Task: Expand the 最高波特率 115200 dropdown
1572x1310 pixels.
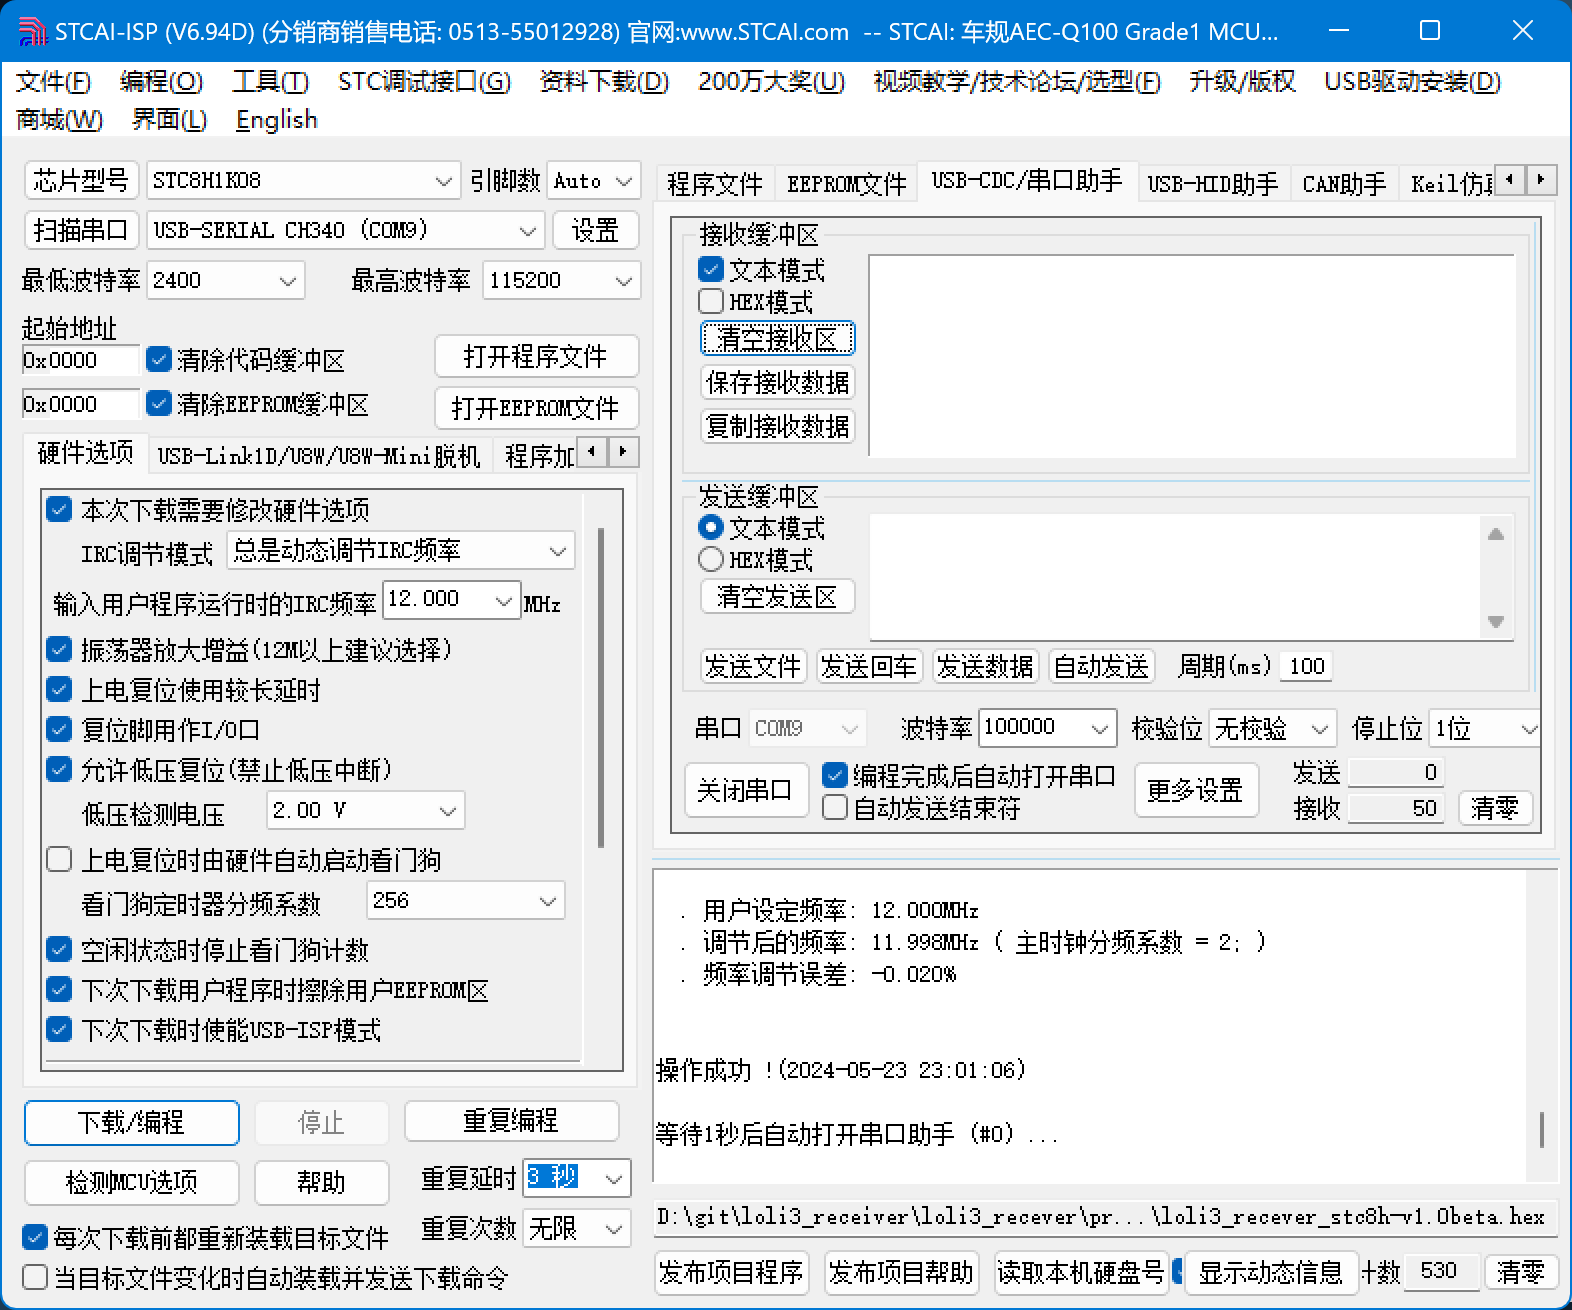Action: (623, 281)
